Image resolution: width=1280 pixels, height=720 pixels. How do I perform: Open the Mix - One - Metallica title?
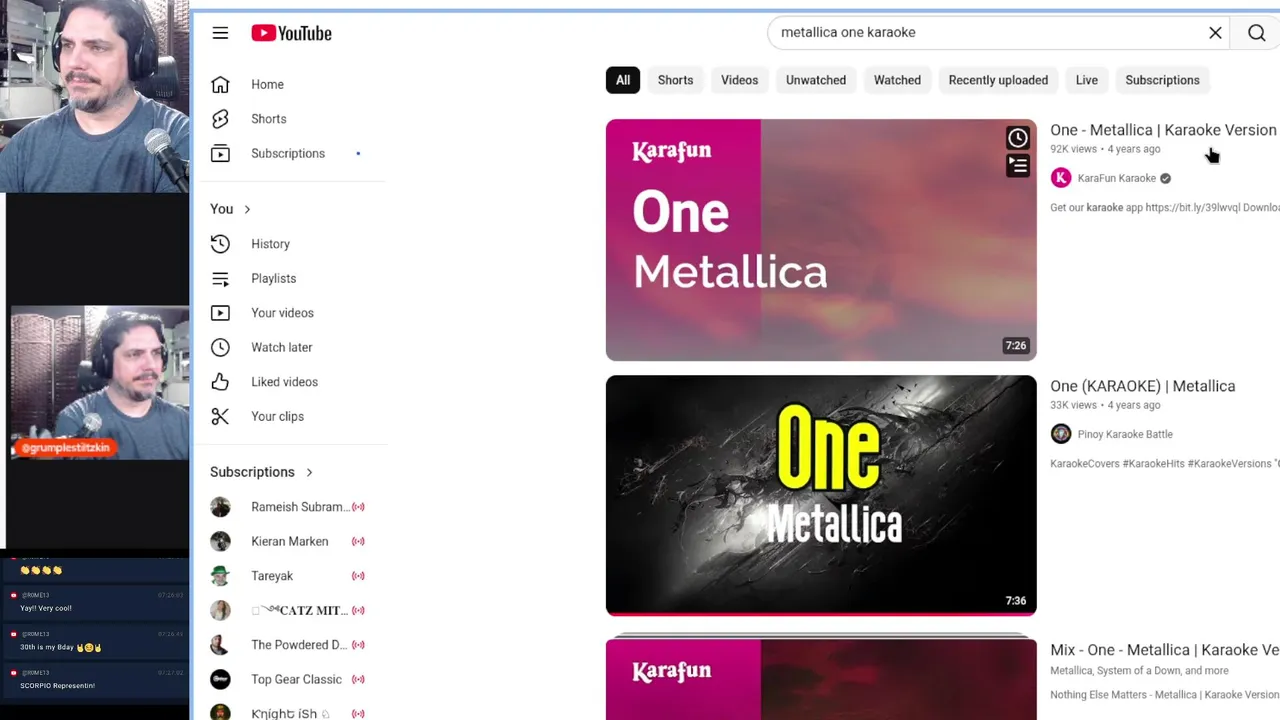tap(1165, 650)
